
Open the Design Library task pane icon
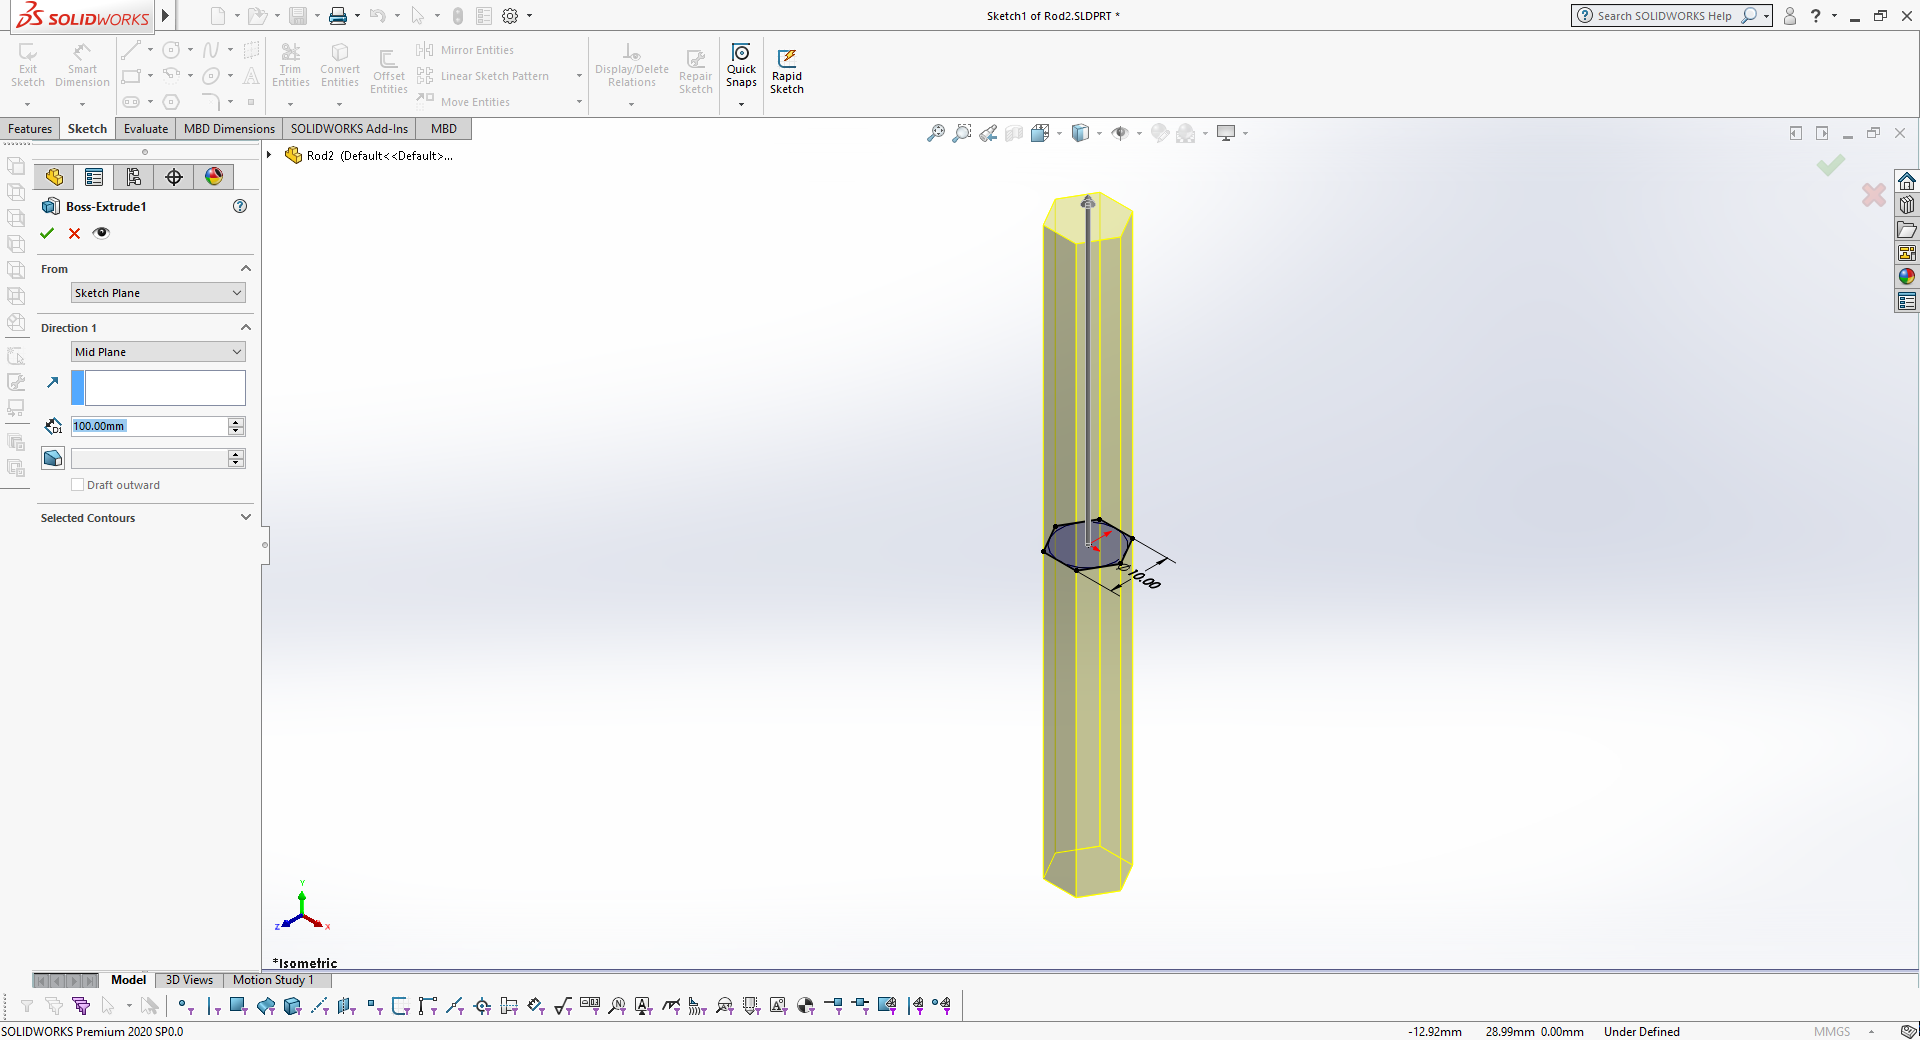click(1907, 205)
